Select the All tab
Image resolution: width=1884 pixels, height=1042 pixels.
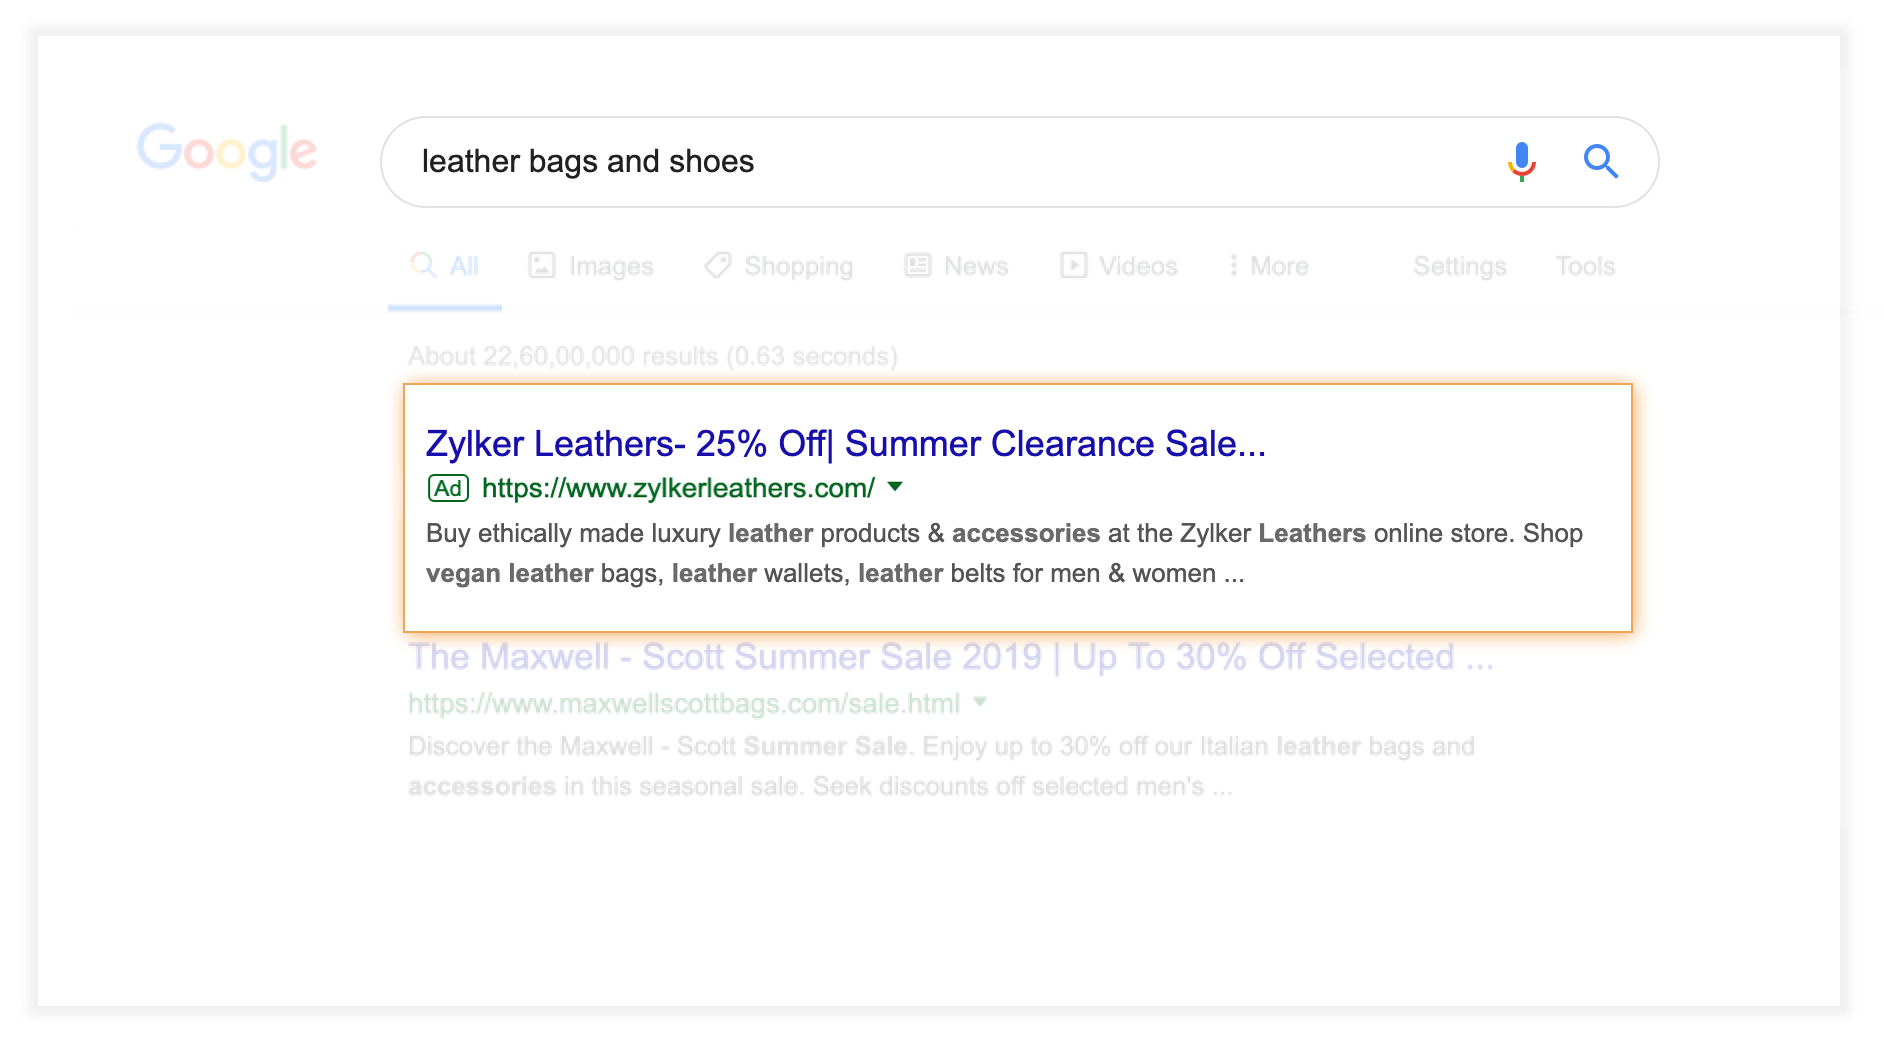click(x=445, y=266)
